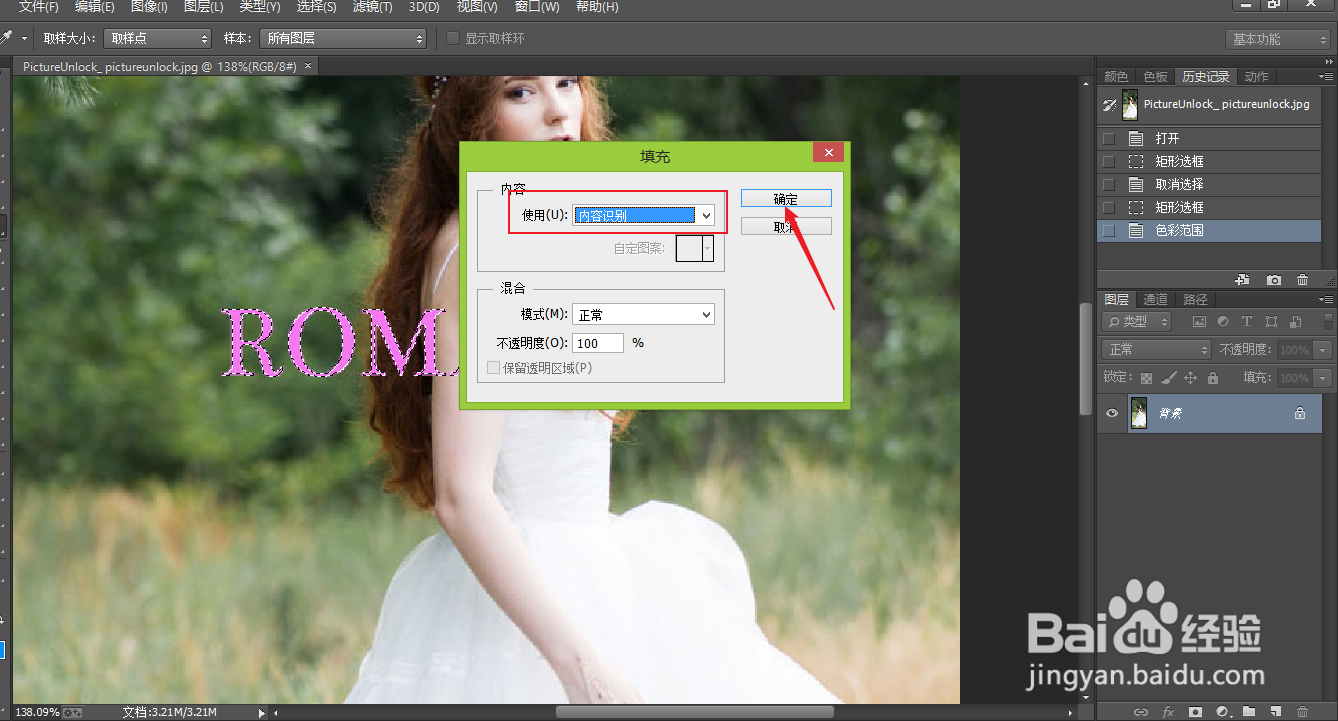Create a new layer

(1276, 712)
